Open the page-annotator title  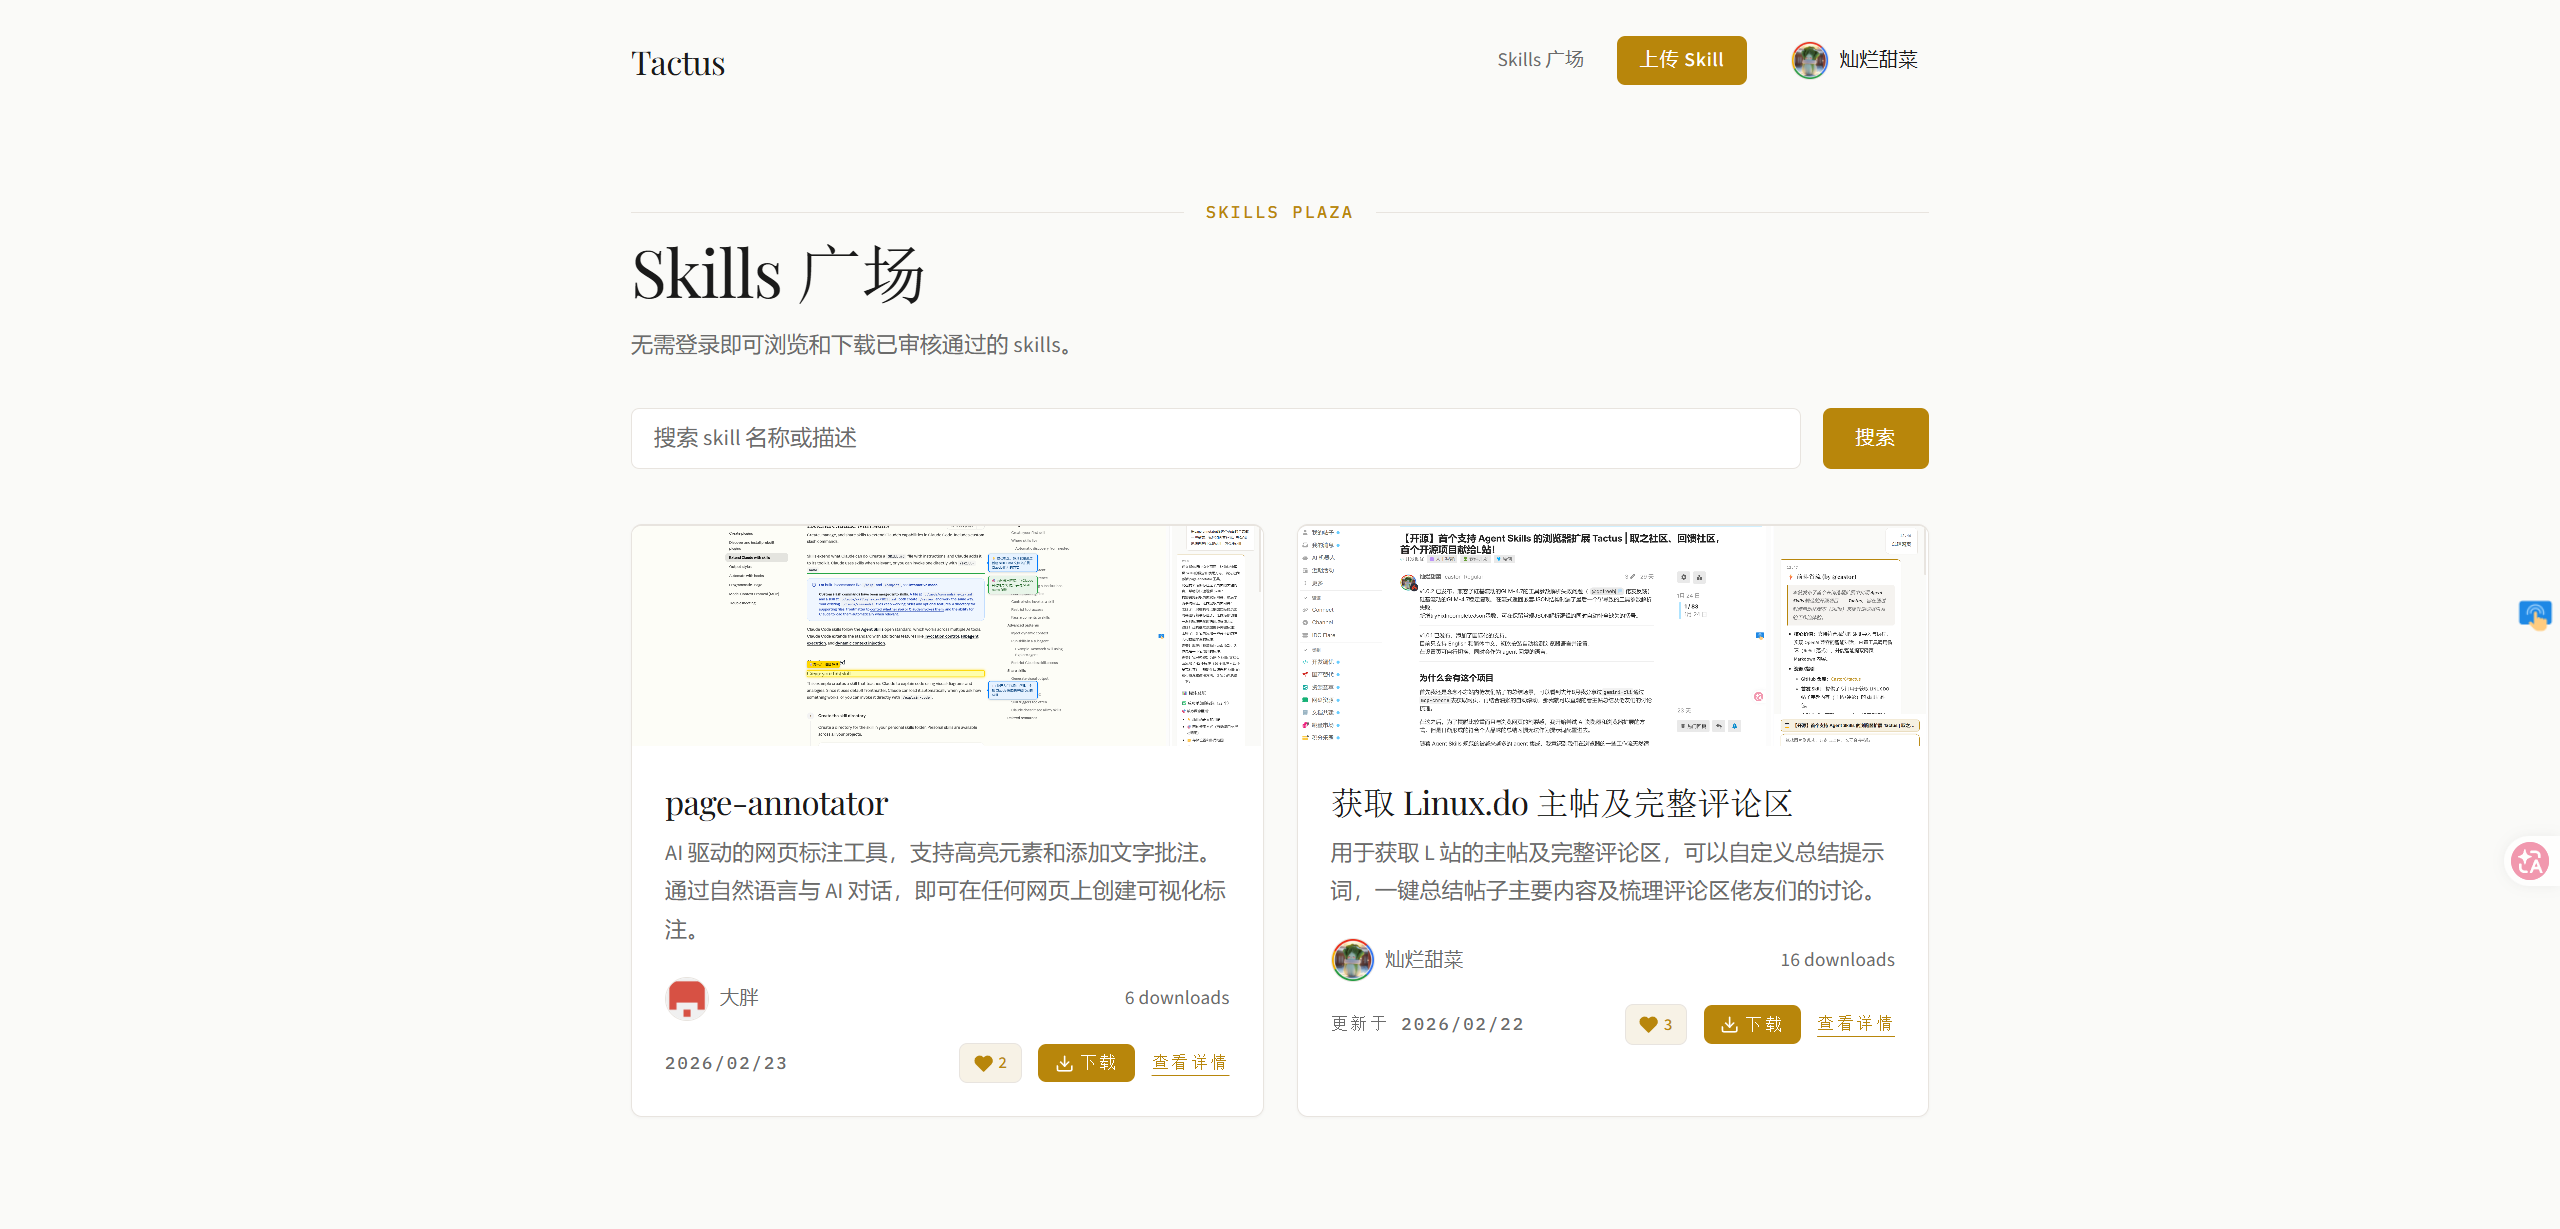(x=776, y=803)
